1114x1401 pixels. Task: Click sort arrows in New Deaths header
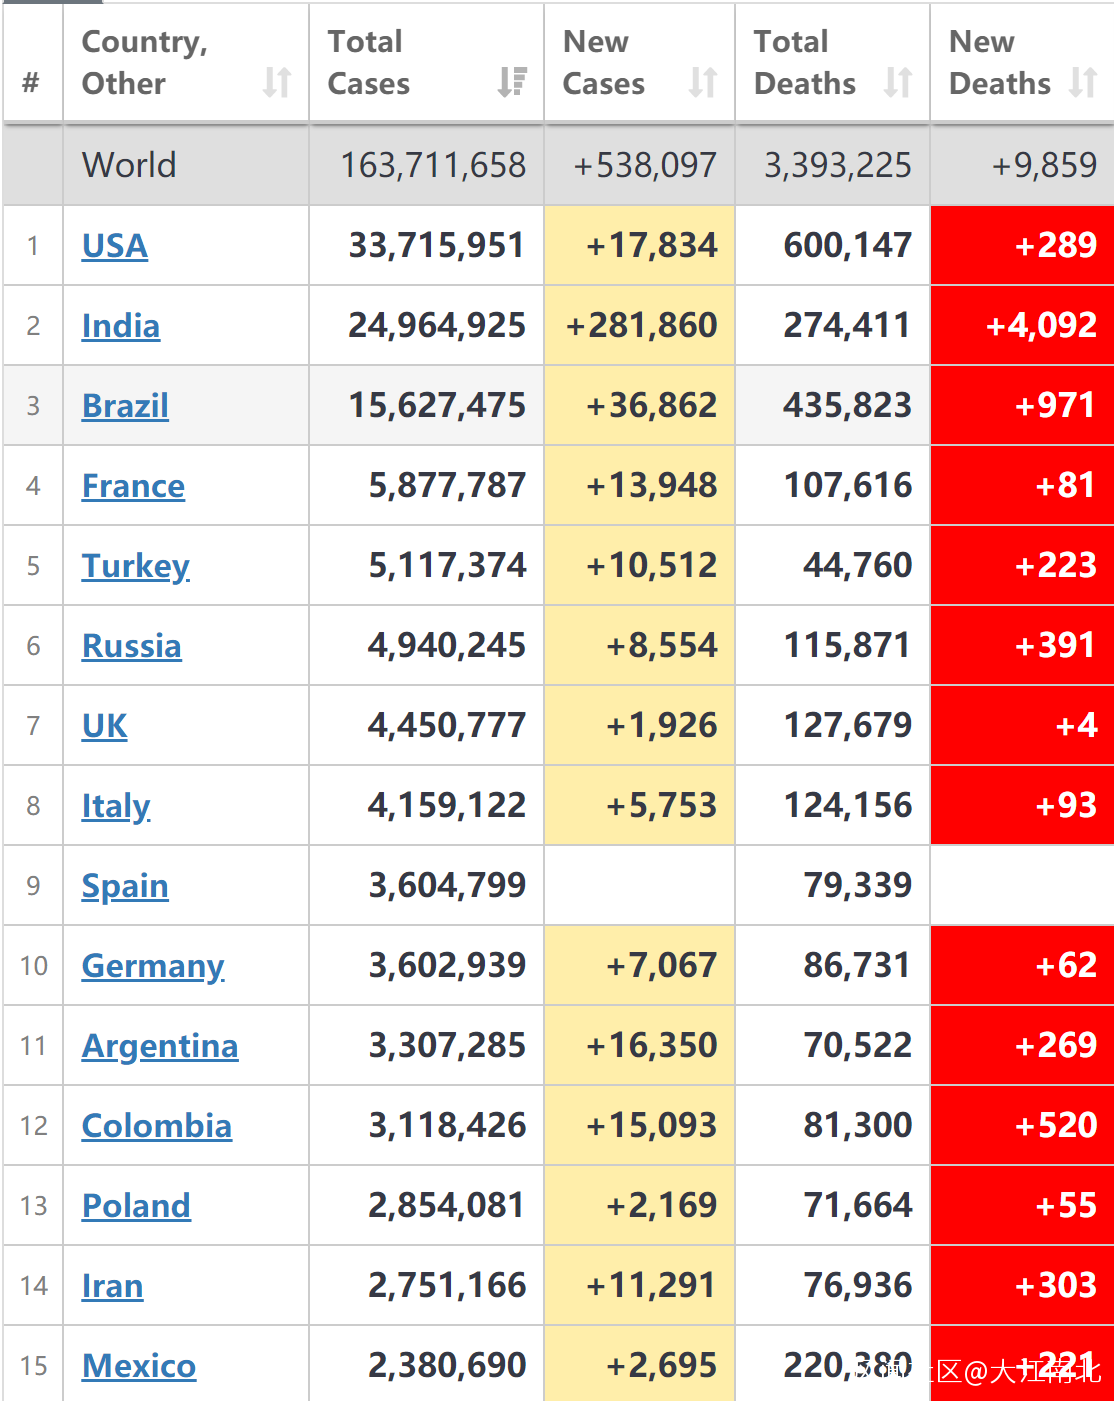coord(1083,82)
